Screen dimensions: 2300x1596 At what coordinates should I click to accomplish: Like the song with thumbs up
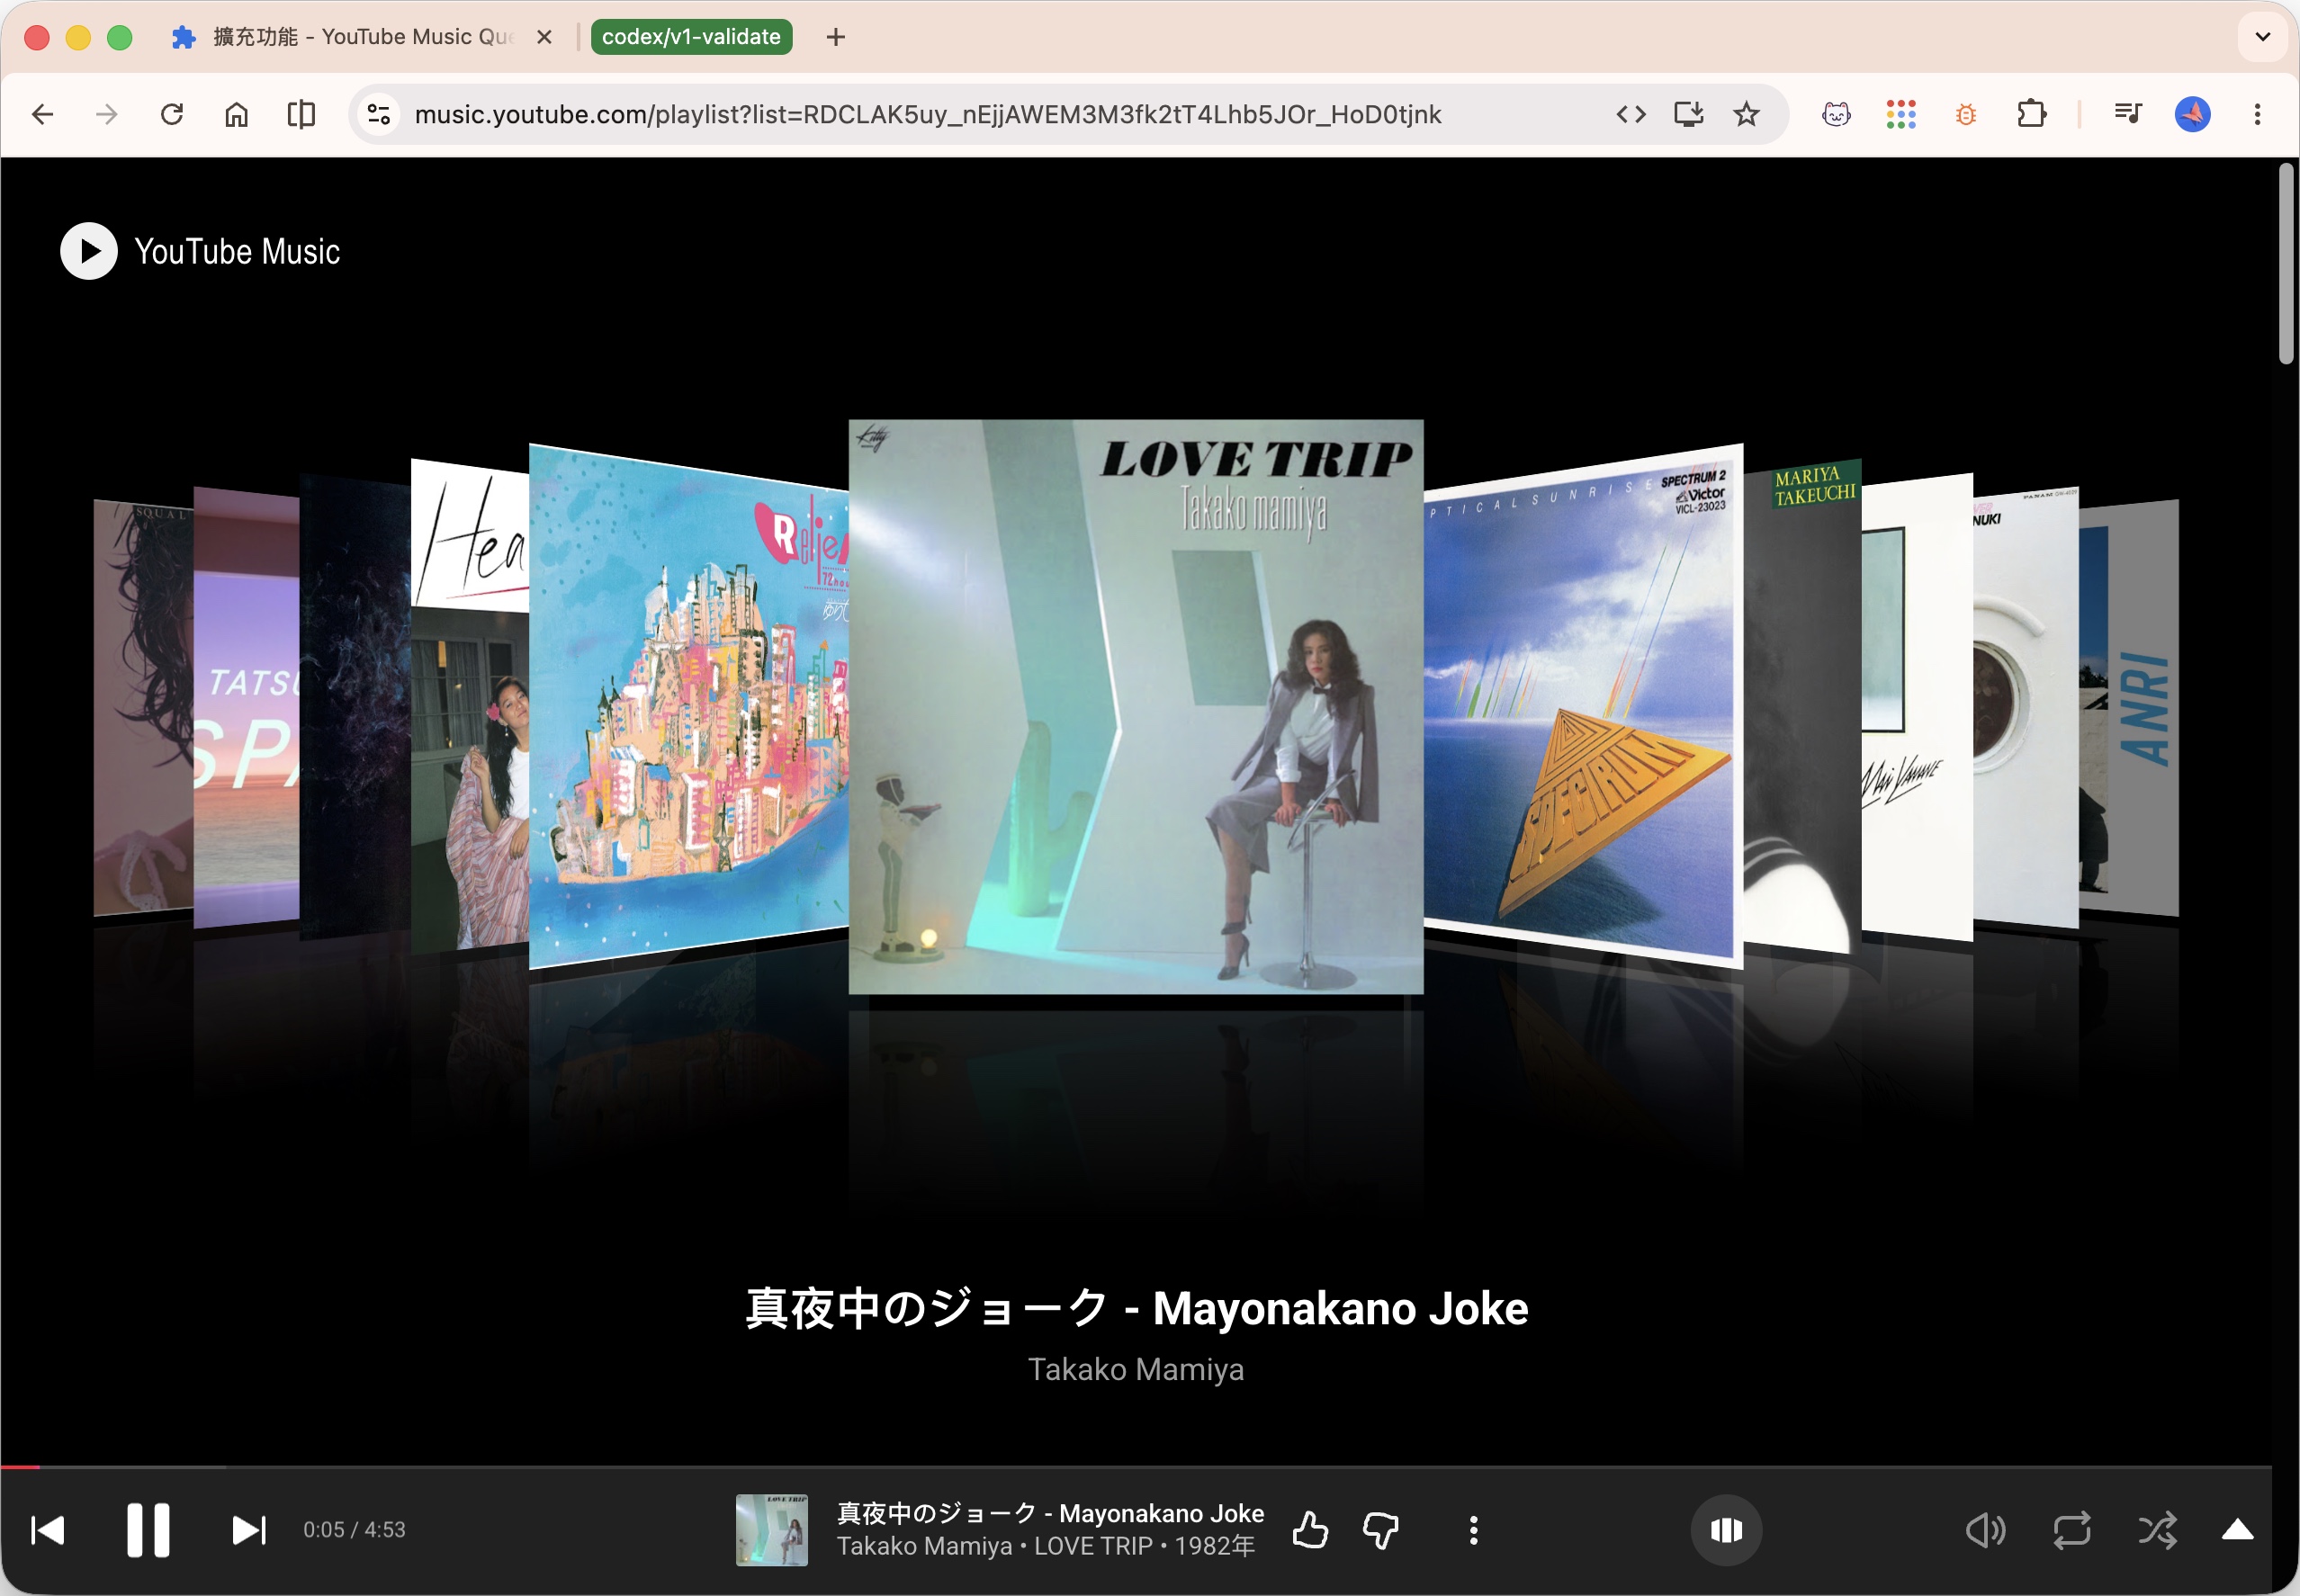pyautogui.click(x=1310, y=1530)
